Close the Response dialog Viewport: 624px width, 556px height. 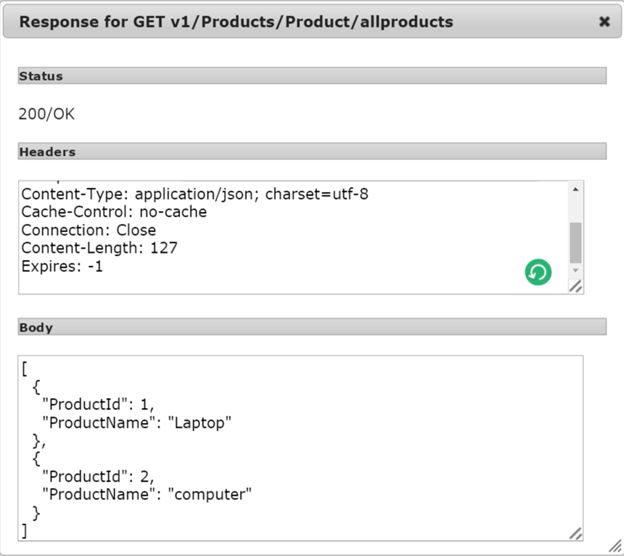(604, 21)
